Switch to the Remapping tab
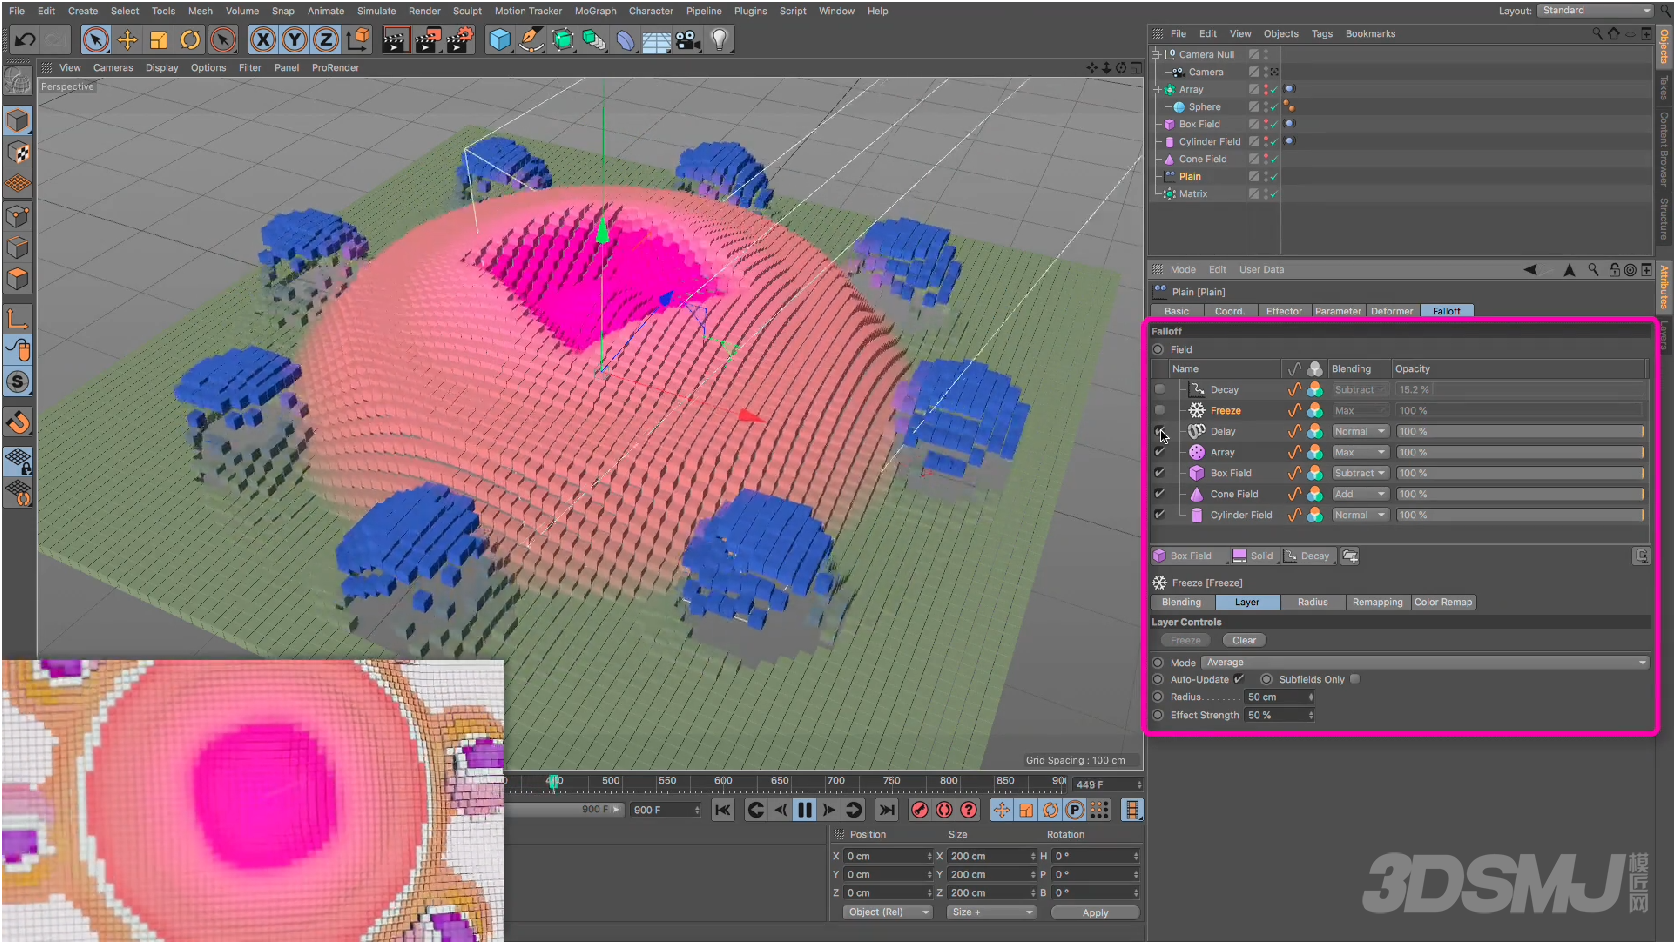The width and height of the screenshot is (1676, 944). [1377, 602]
